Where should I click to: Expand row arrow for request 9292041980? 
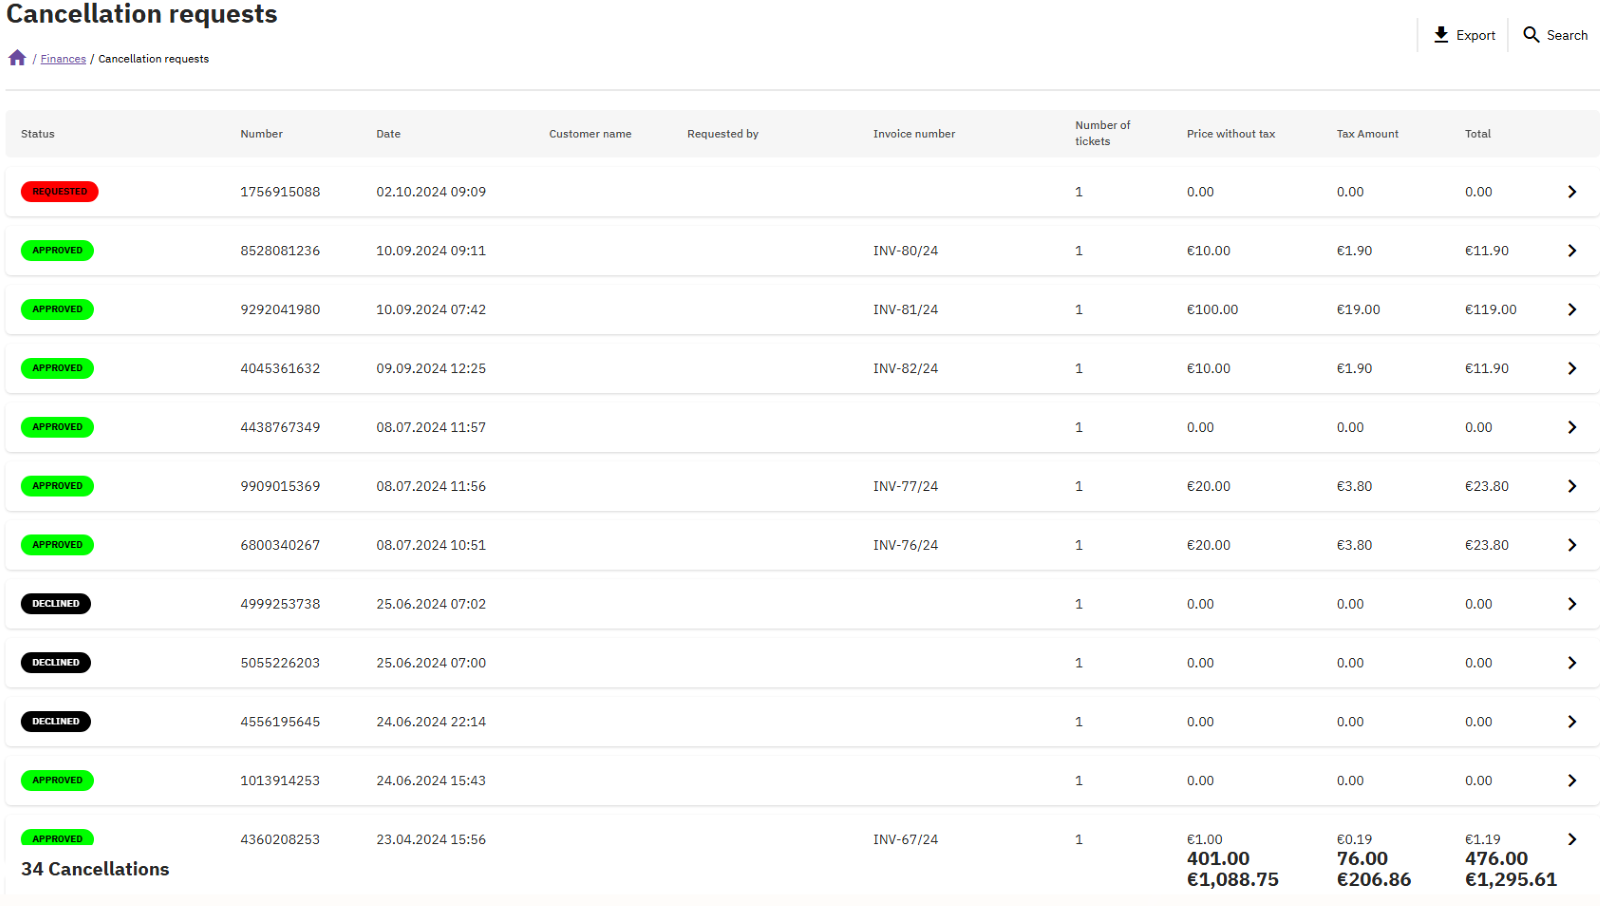pos(1572,310)
